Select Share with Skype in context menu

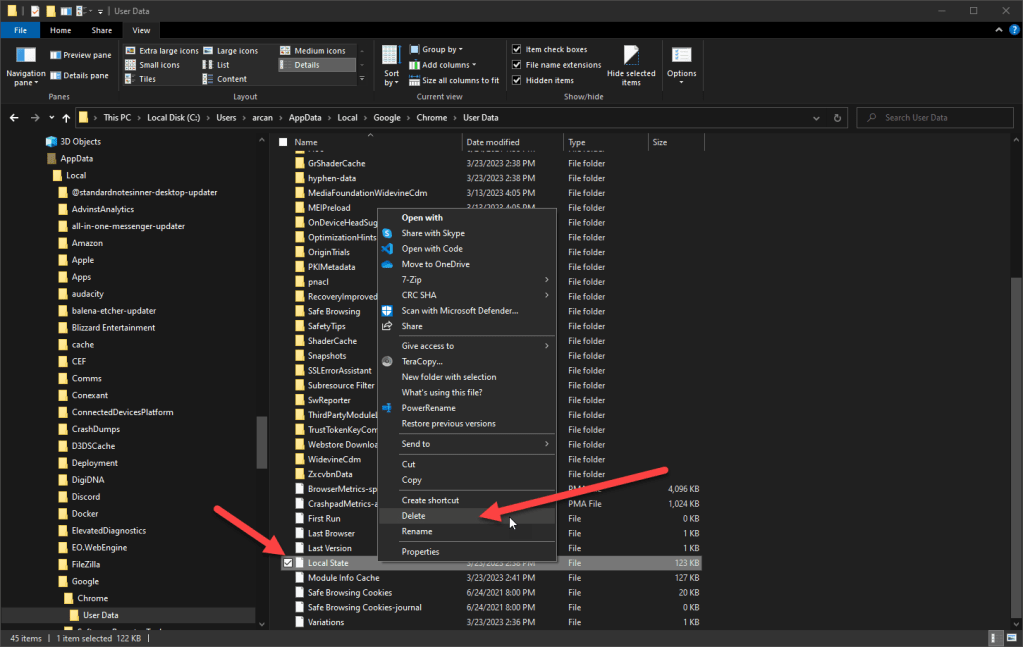(x=433, y=233)
